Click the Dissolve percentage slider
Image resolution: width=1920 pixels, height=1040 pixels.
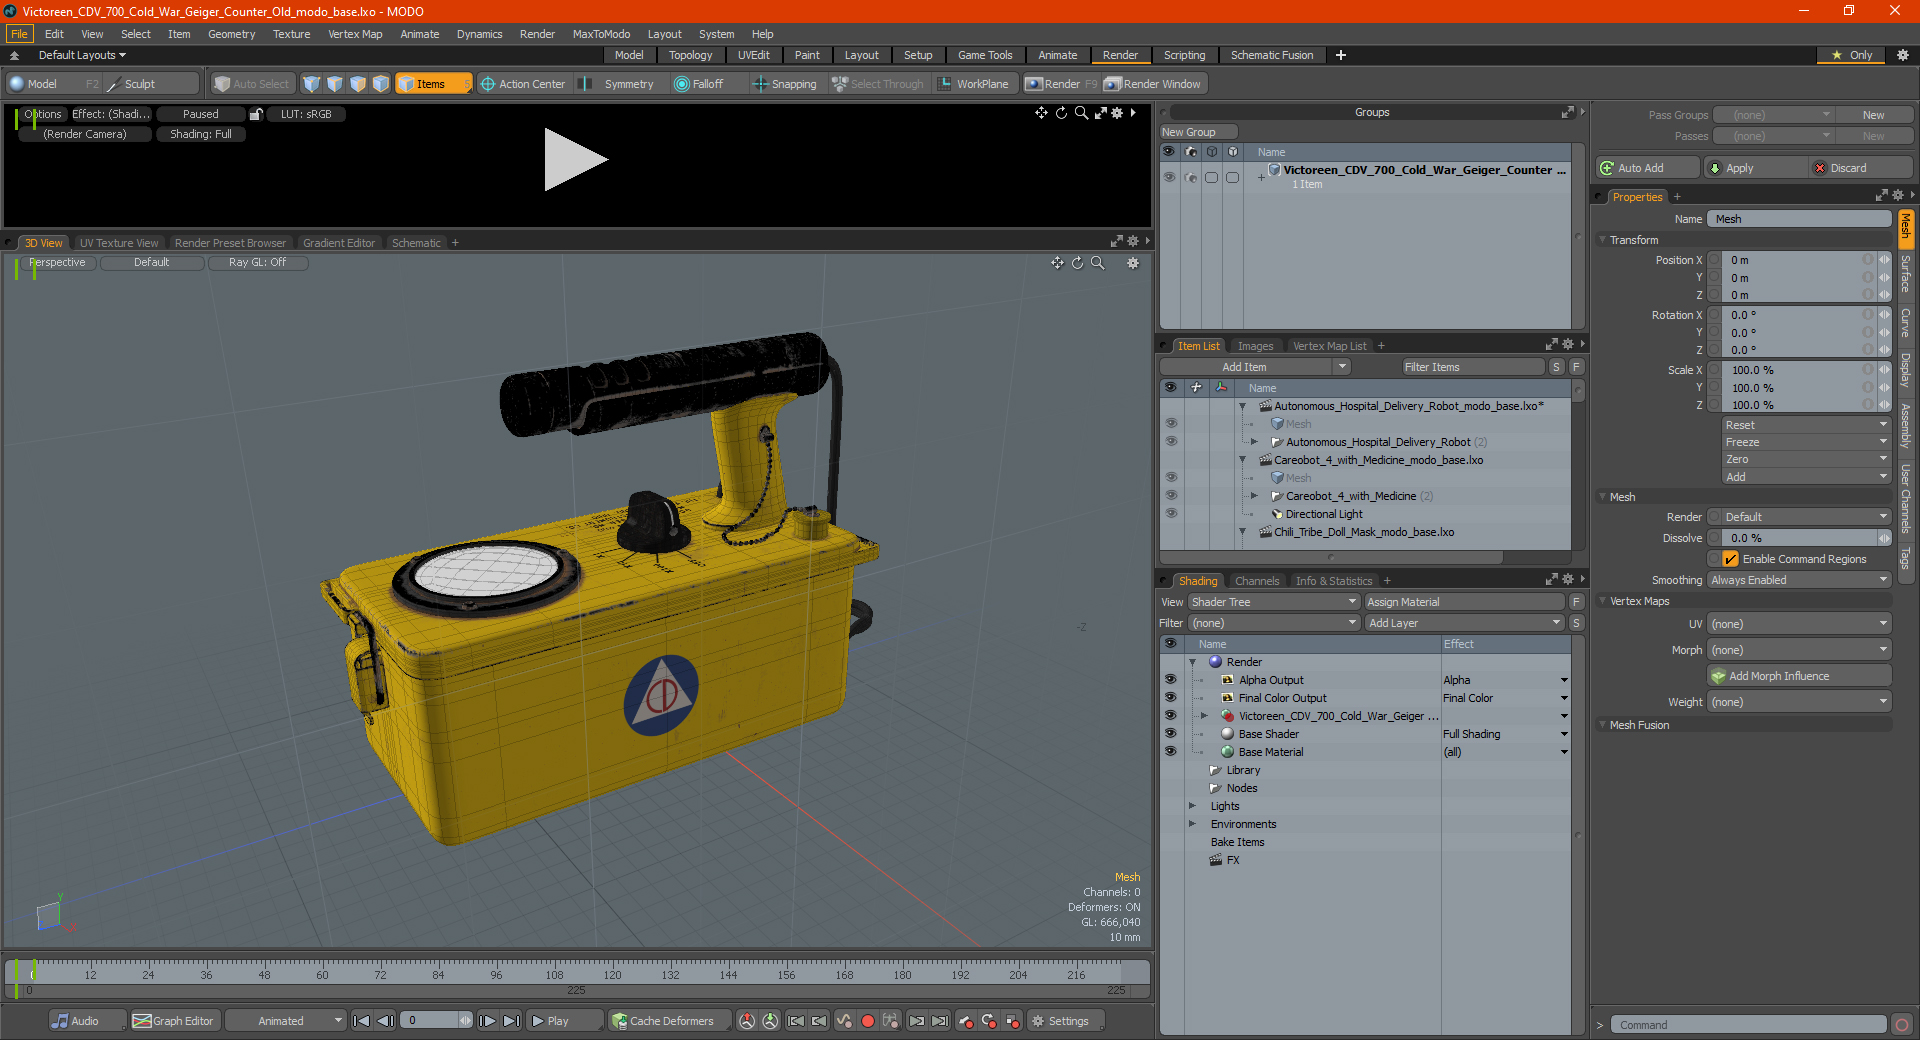[1799, 538]
